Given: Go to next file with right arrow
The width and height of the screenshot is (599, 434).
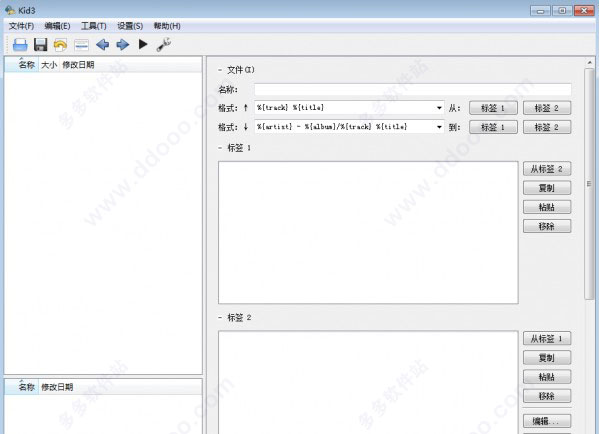Looking at the screenshot, I should click(x=123, y=45).
